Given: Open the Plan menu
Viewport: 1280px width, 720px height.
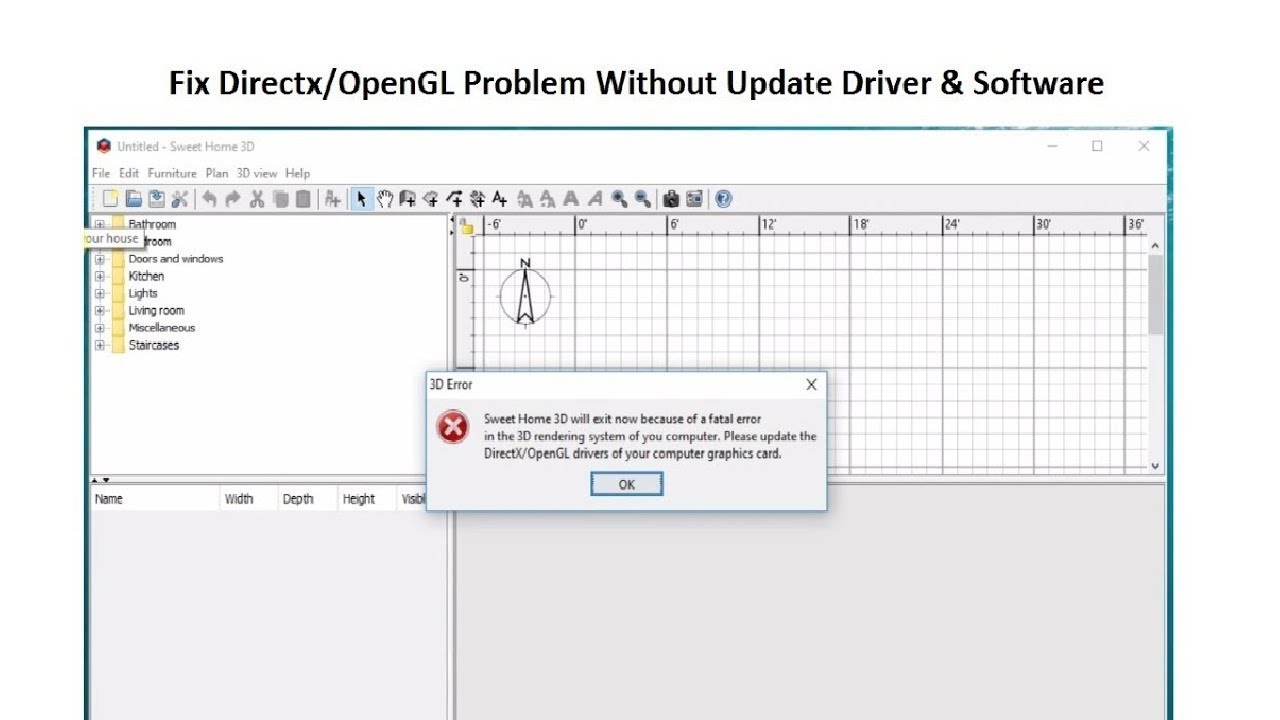Looking at the screenshot, I should pos(217,173).
